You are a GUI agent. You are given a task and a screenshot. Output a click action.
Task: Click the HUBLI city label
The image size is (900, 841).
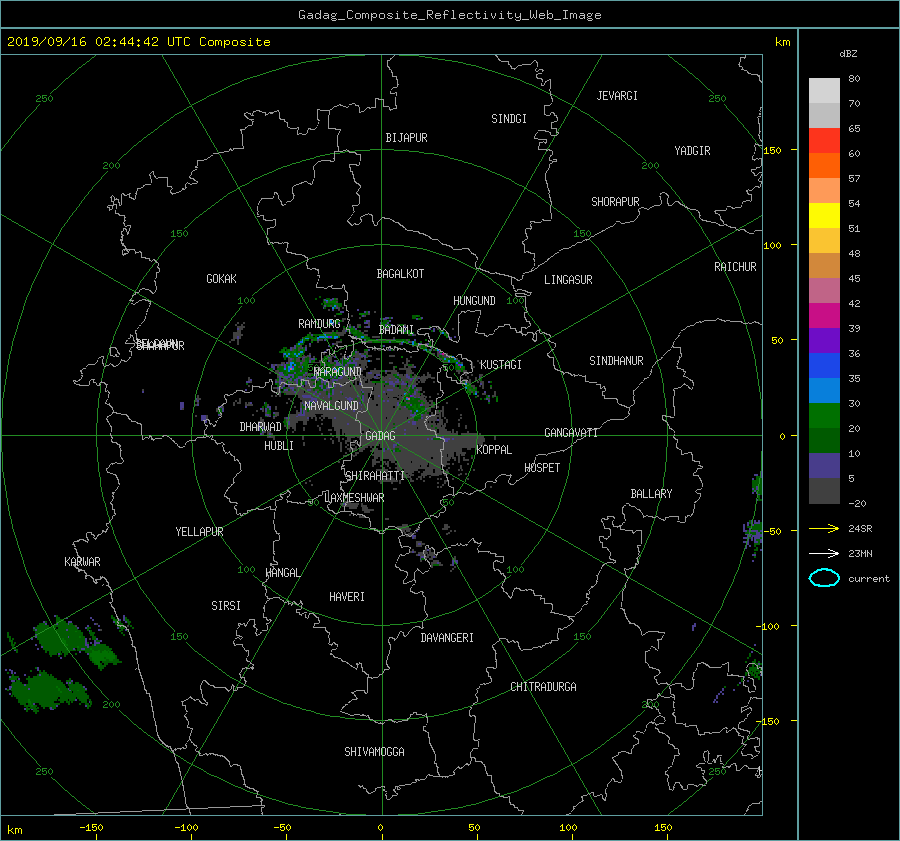278,446
